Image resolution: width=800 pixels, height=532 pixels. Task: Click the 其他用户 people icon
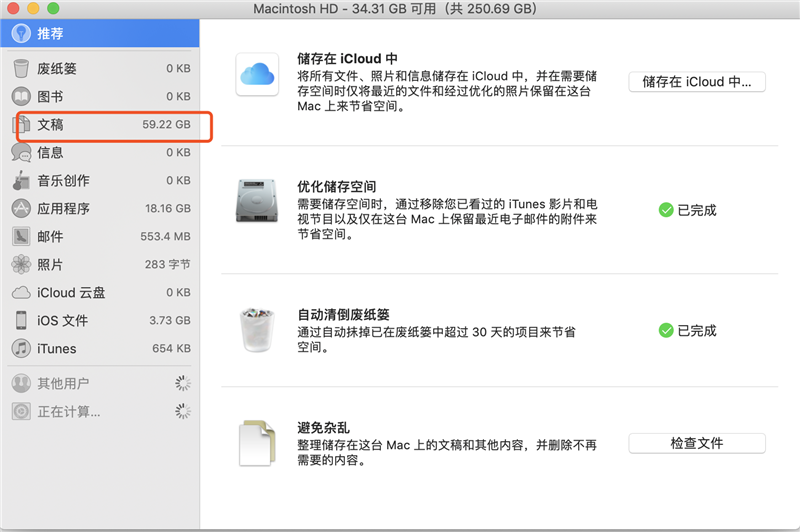coord(21,383)
